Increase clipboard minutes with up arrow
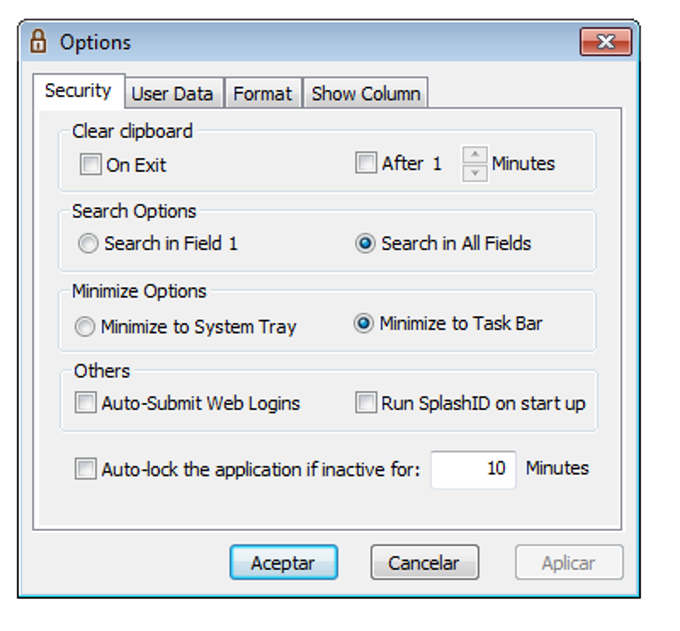 [475, 155]
